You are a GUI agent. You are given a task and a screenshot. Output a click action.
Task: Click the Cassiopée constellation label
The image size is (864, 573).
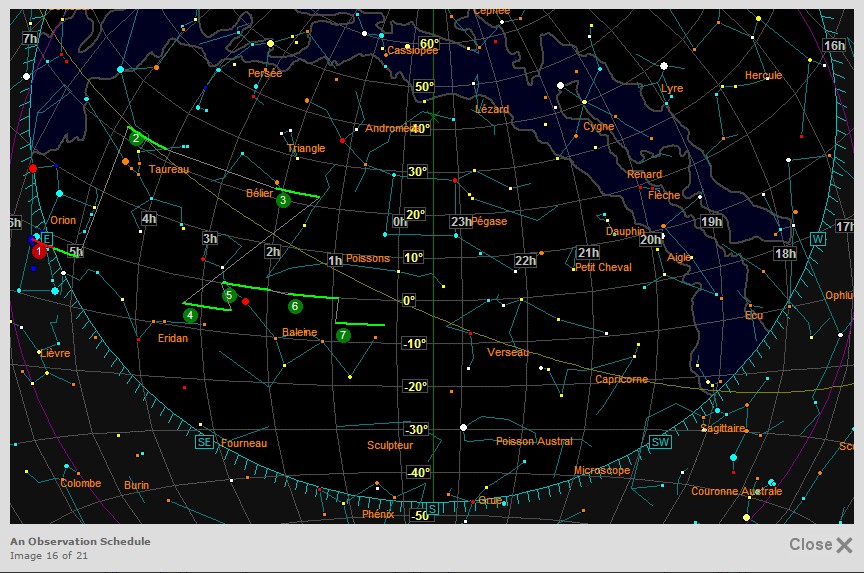413,51
